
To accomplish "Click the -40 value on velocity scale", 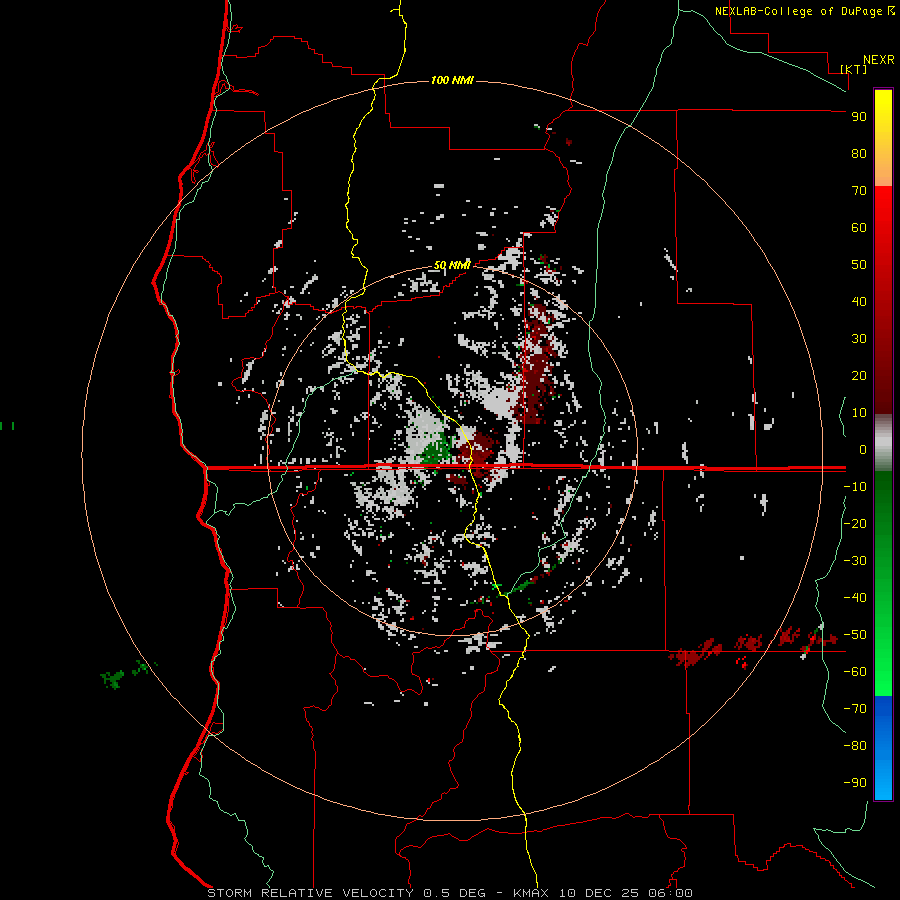I will point(855,598).
